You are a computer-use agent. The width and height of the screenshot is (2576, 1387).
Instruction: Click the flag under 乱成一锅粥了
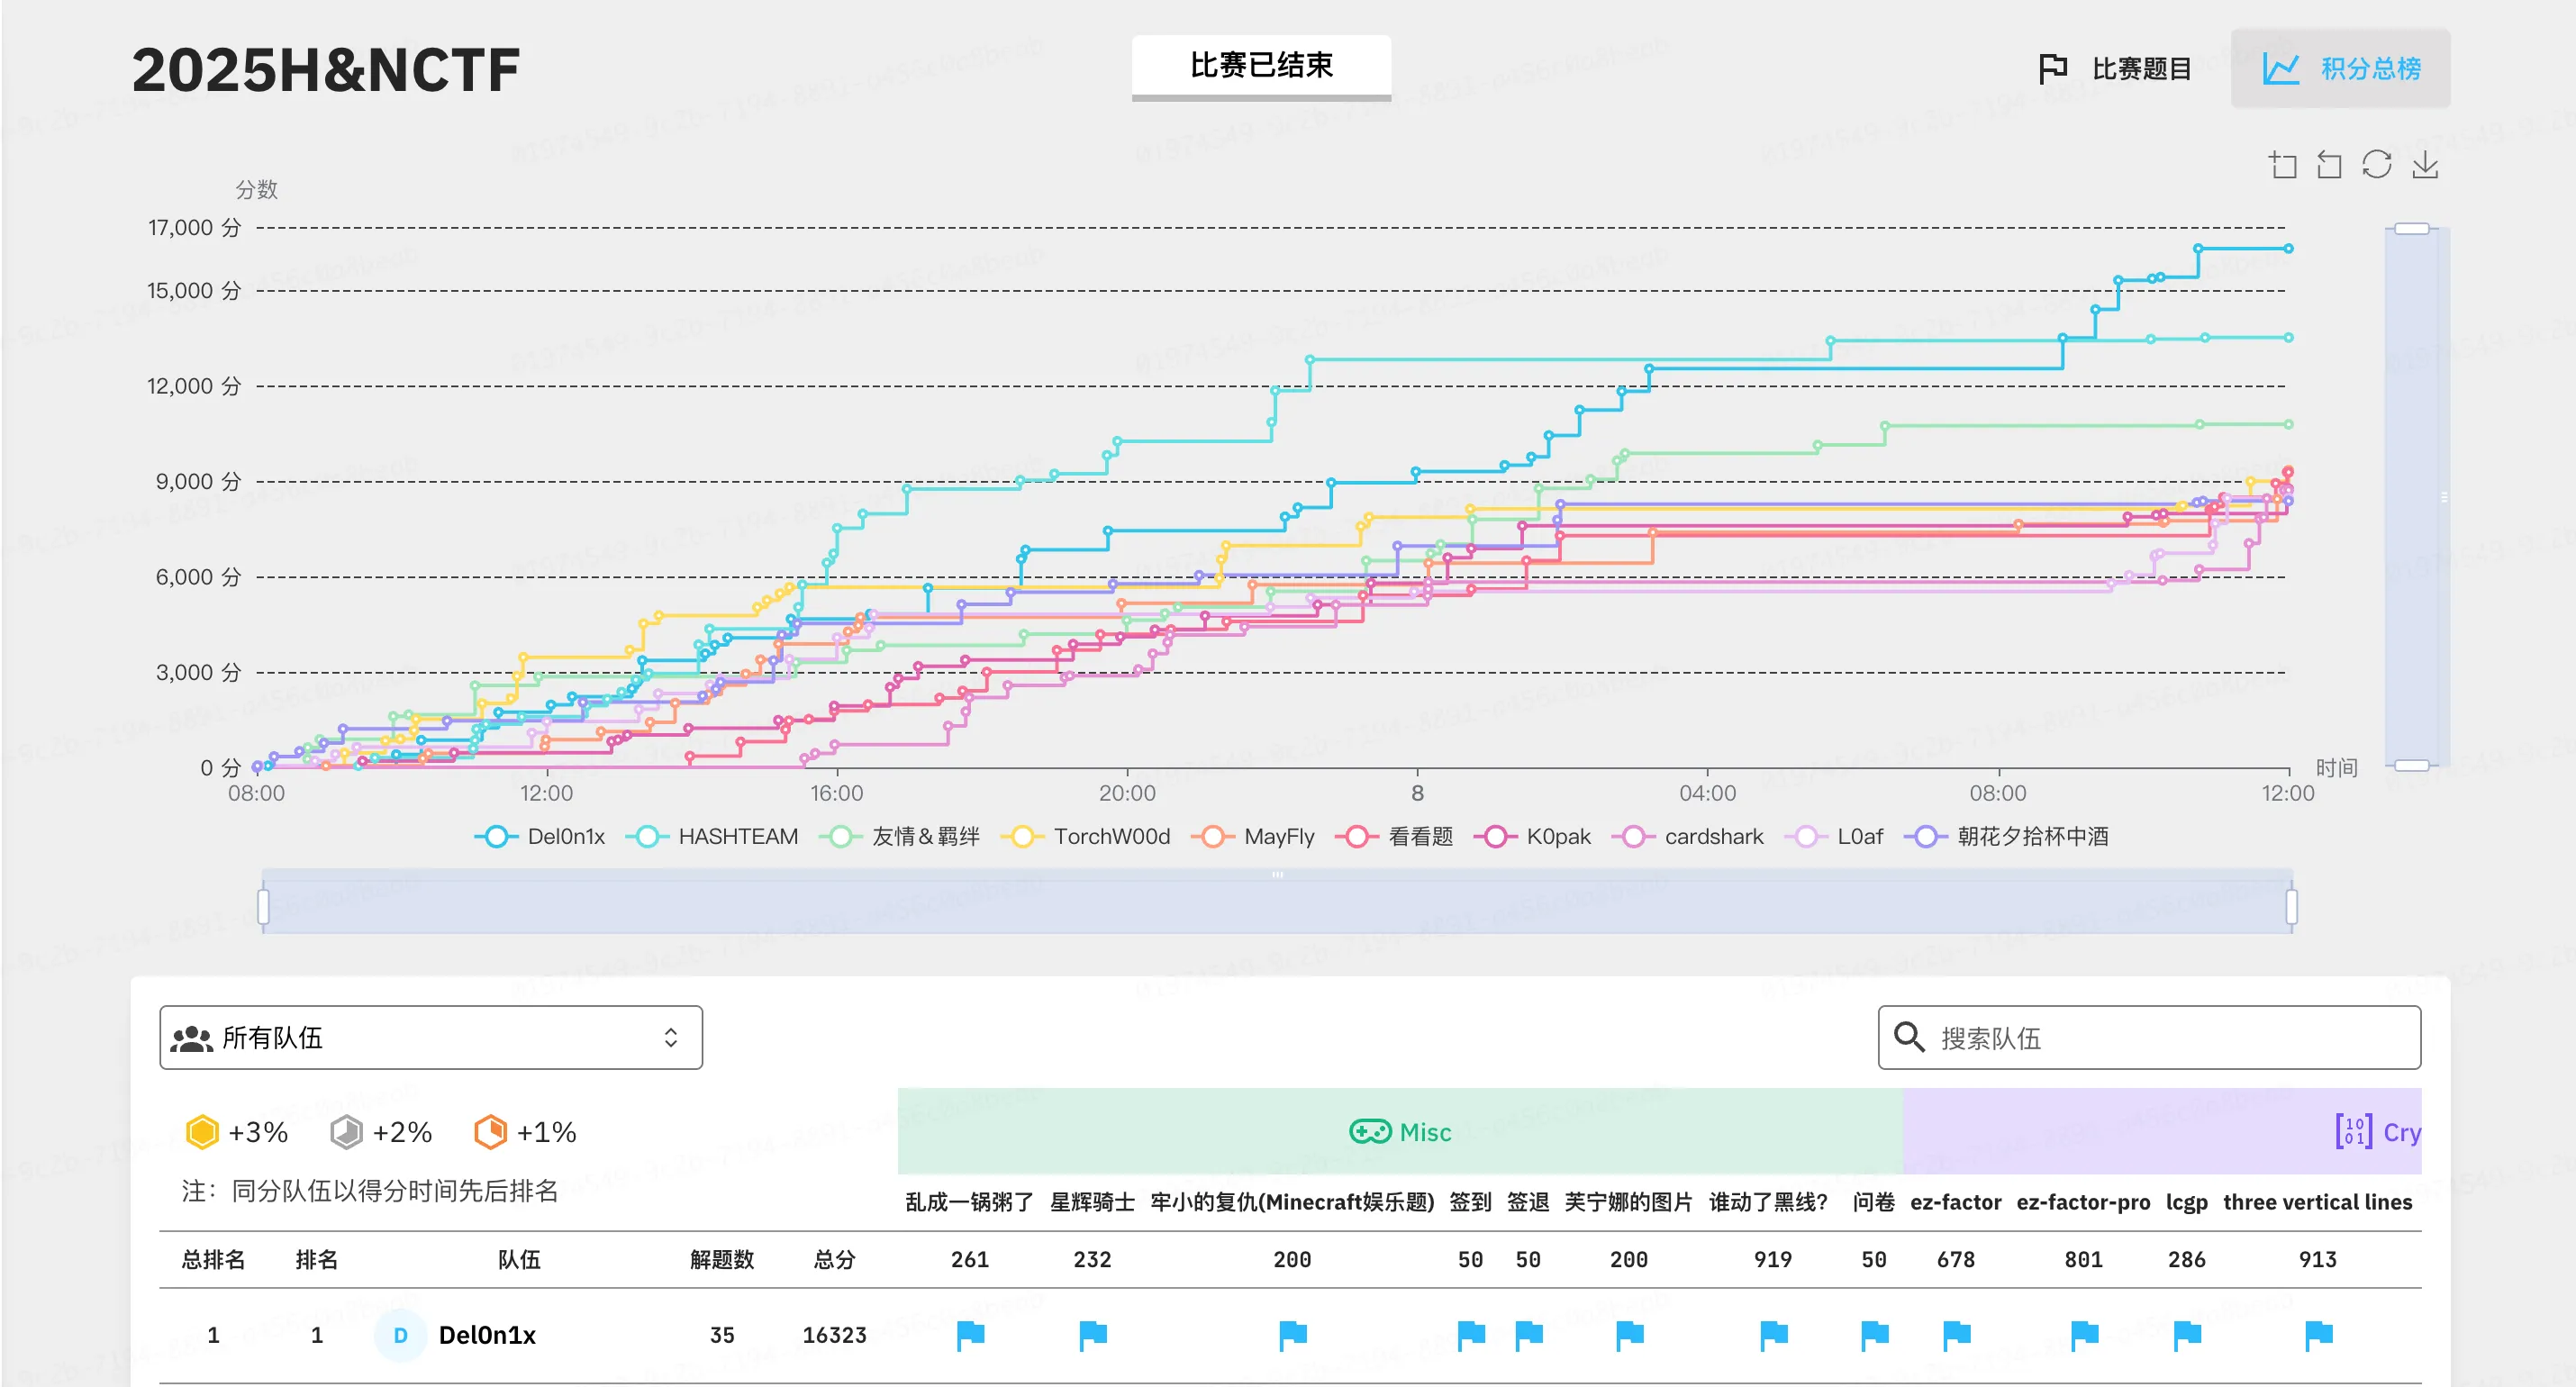point(970,1334)
